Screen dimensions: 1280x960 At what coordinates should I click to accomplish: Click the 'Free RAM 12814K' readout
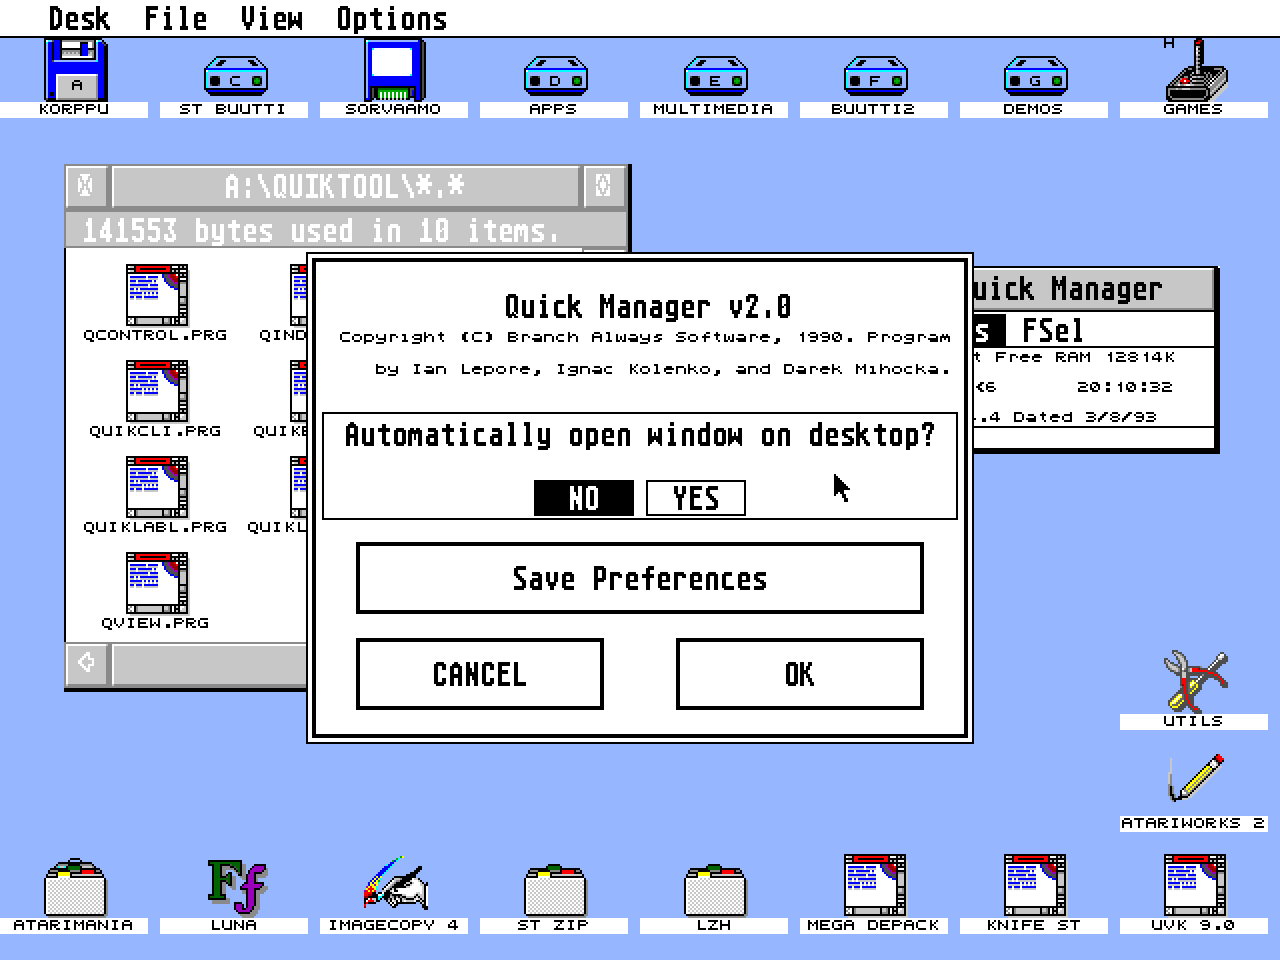pyautogui.click(x=1085, y=357)
